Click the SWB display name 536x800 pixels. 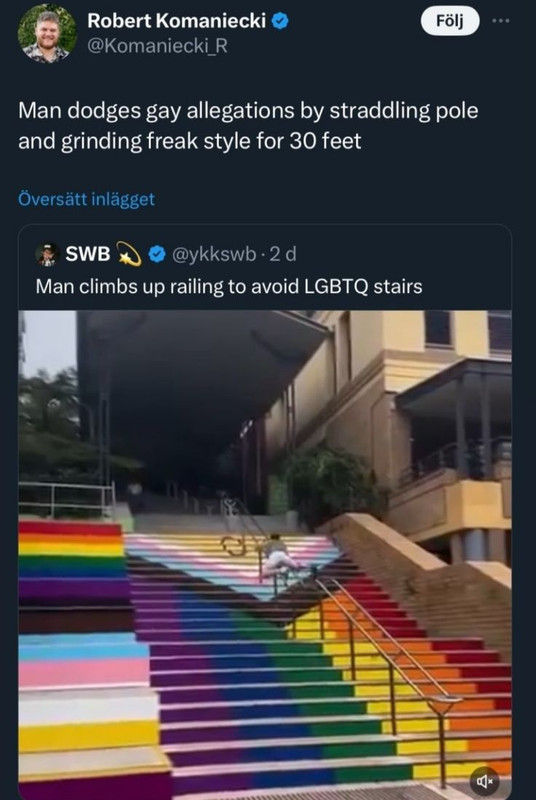(x=88, y=254)
